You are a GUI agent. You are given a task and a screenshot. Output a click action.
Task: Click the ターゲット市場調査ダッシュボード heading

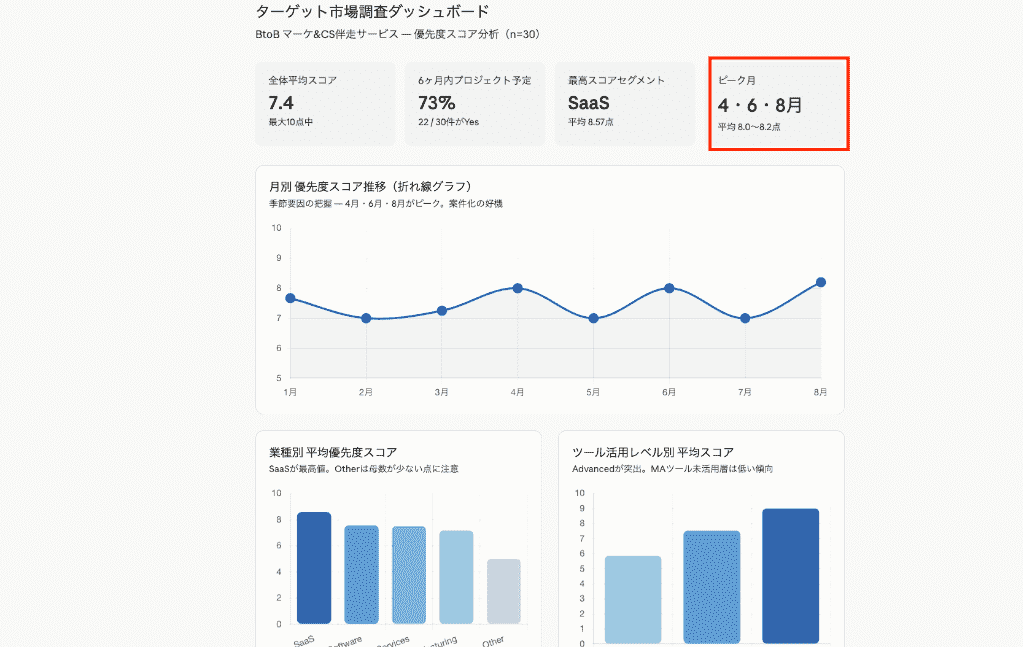pos(373,12)
